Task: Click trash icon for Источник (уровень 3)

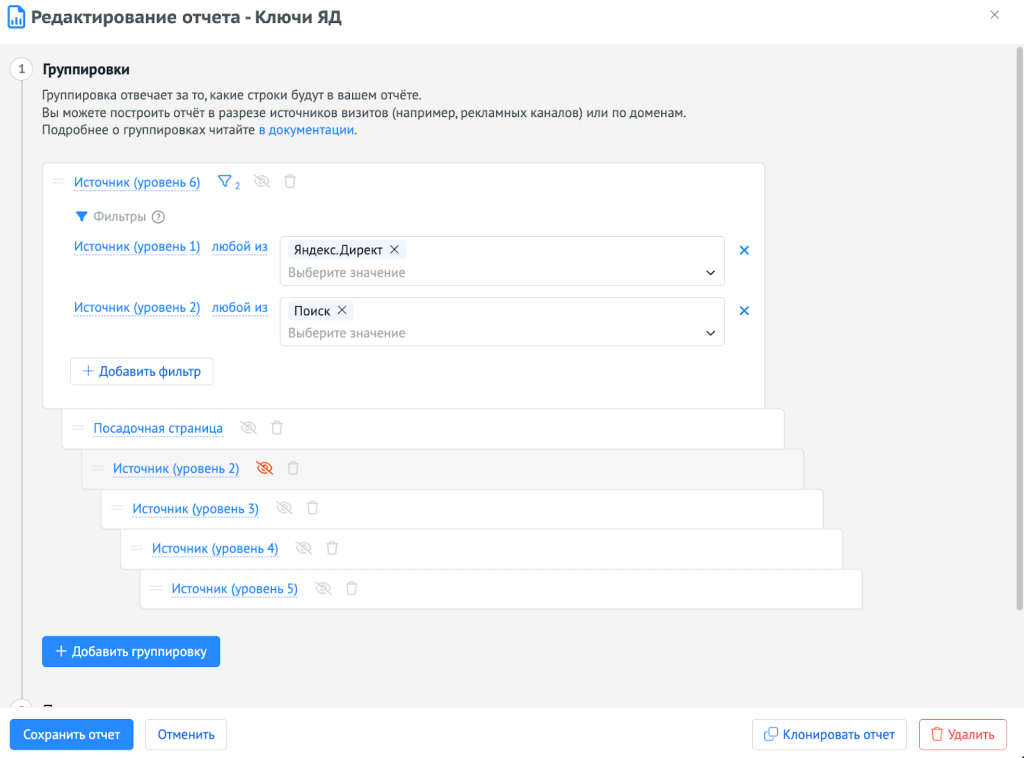Action: point(312,508)
